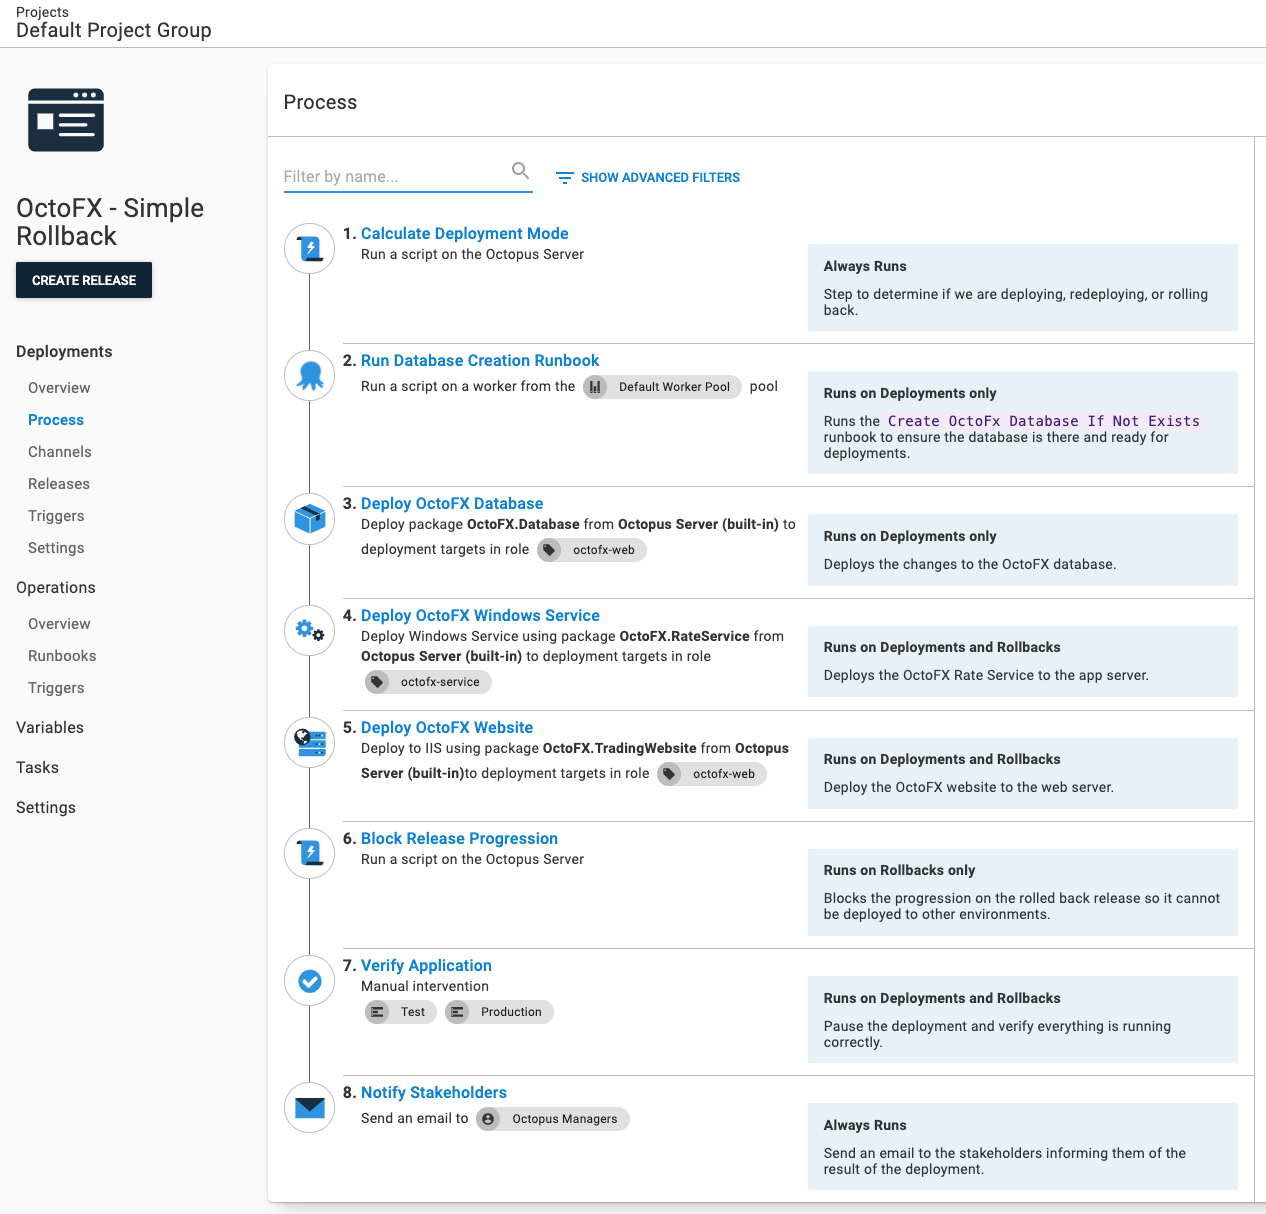Open the Run Database Creation Runbook step link
The height and width of the screenshot is (1214, 1266).
click(480, 360)
